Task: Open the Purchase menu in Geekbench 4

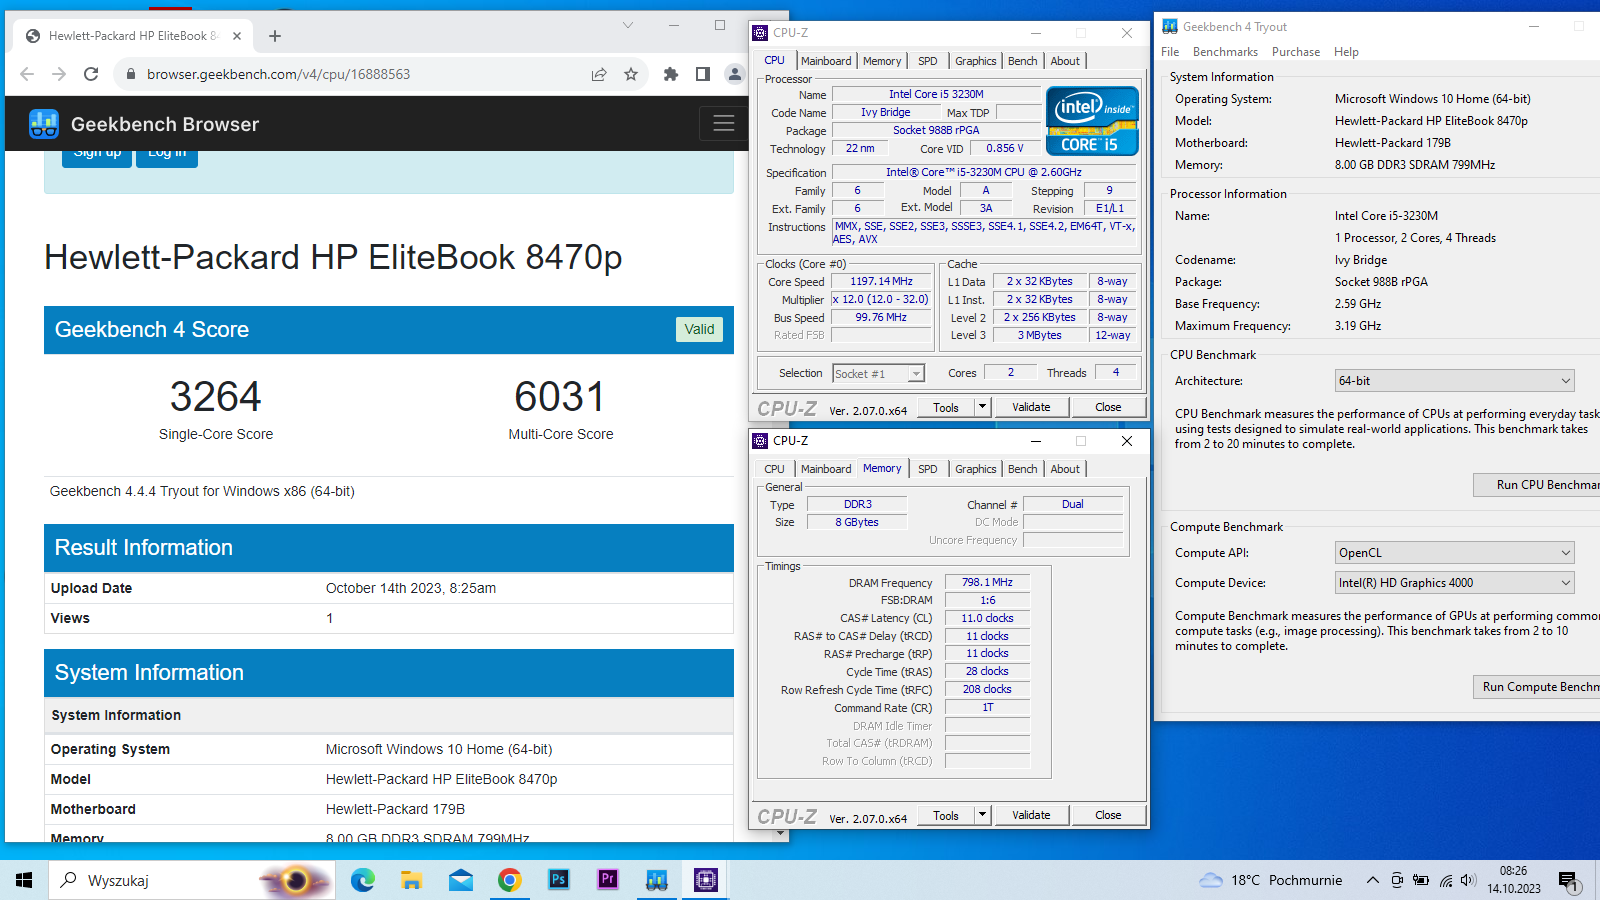Action: [x=1296, y=52]
